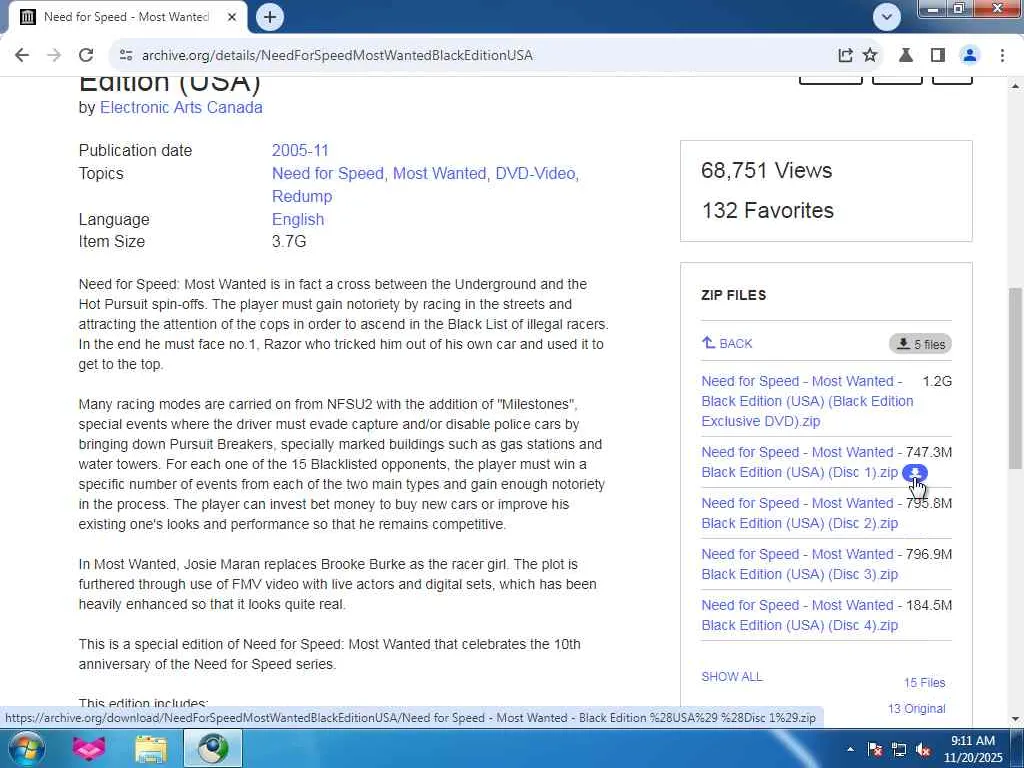Open the 13 Original link
1024x768 pixels.
(916, 709)
